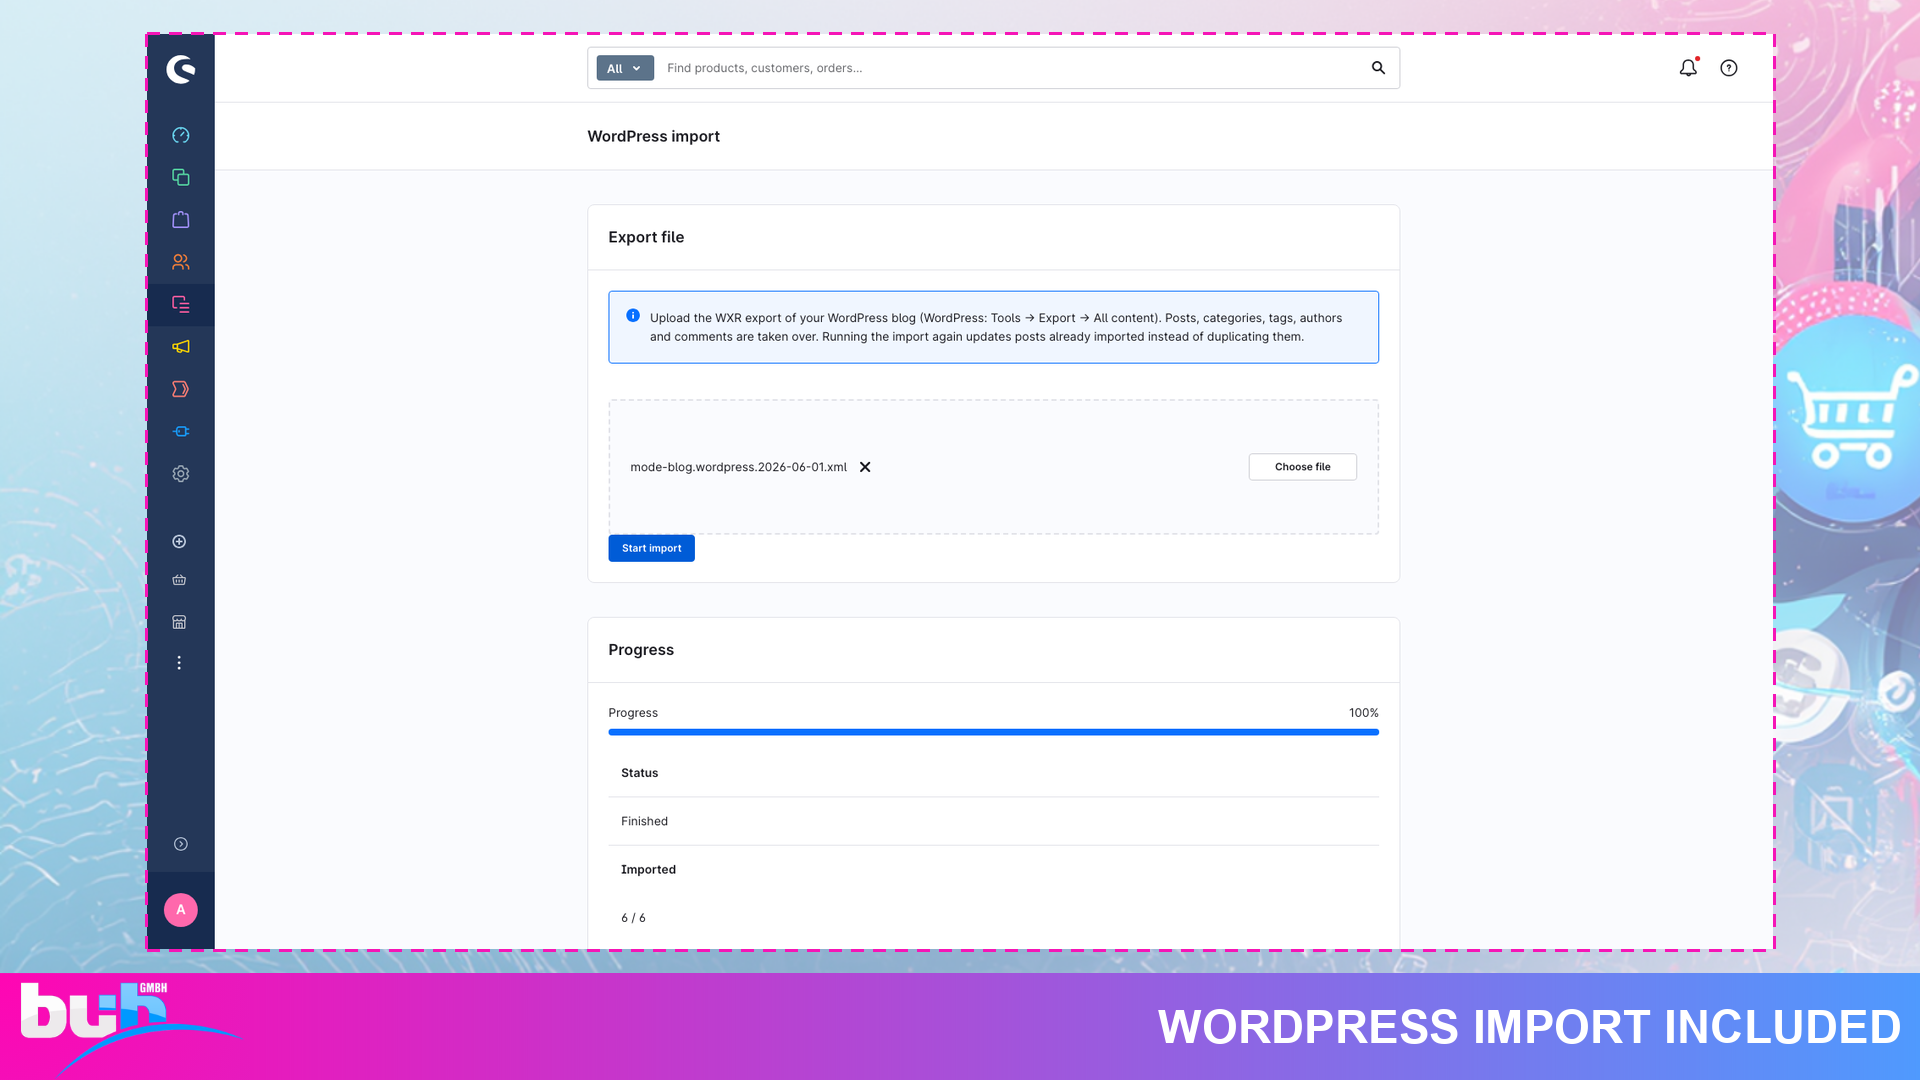Viewport: 1920px width, 1080px height.
Task: Click the blue import progress bar
Action: (993, 732)
